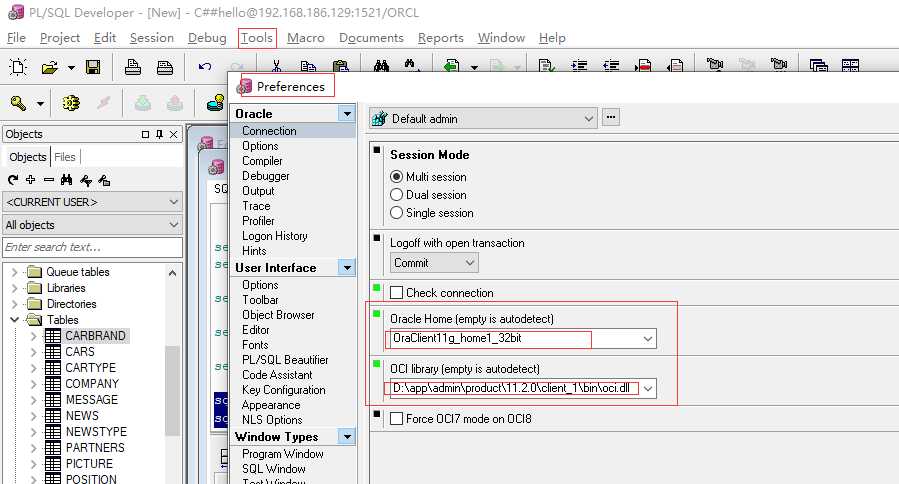Click the Open folder toolbar icon

click(50, 68)
